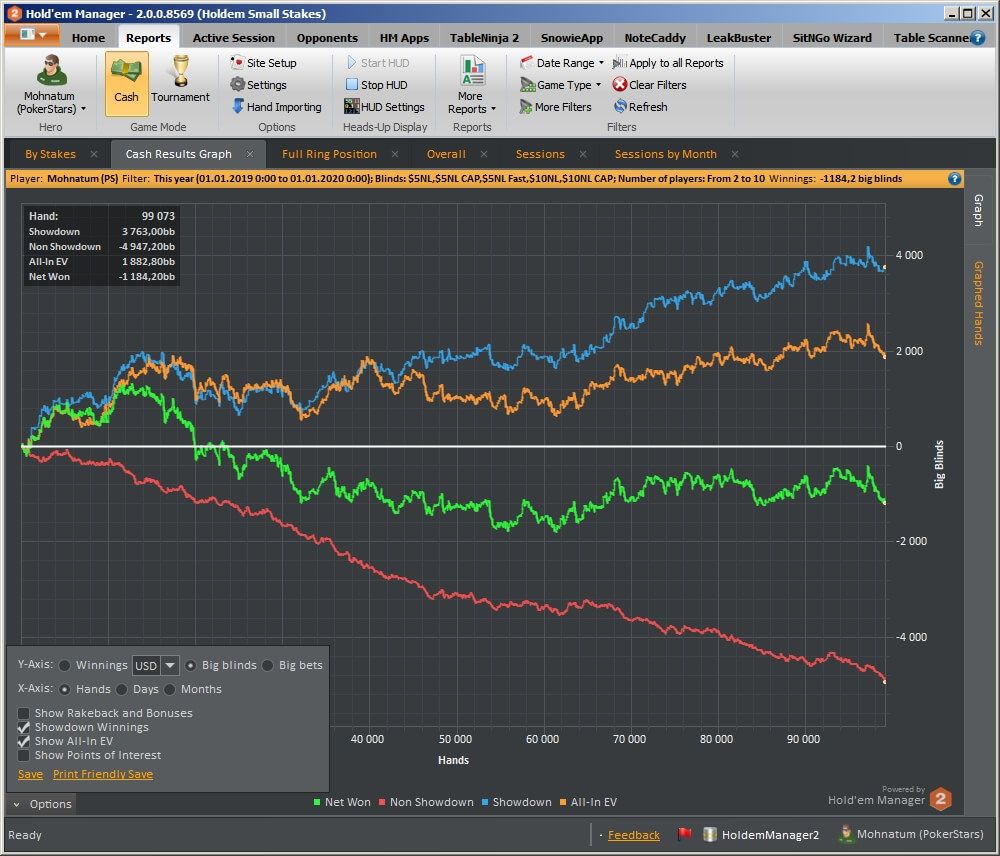Viewport: 1000px width, 856px height.
Task: Select Big bets Y-axis radio button
Action: pyautogui.click(x=267, y=665)
